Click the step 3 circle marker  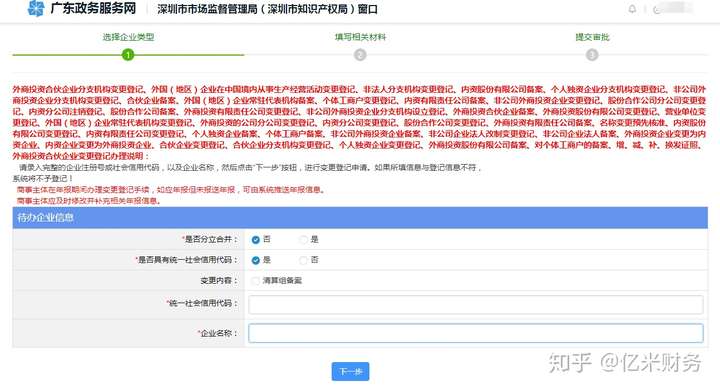[x=592, y=55]
